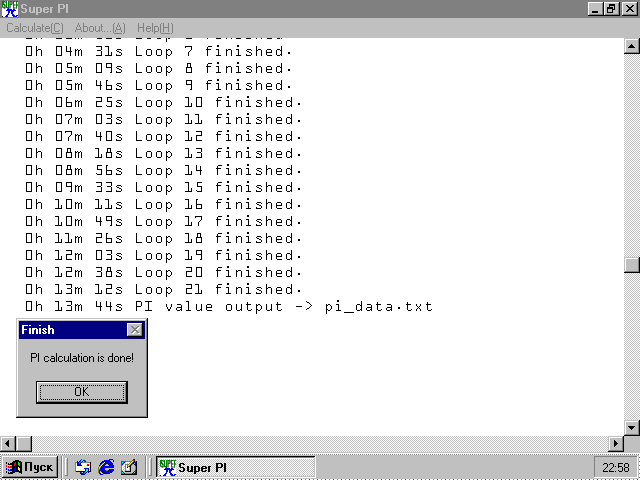
Task: Click the line 'Loop 11 finished'
Action: (163, 120)
